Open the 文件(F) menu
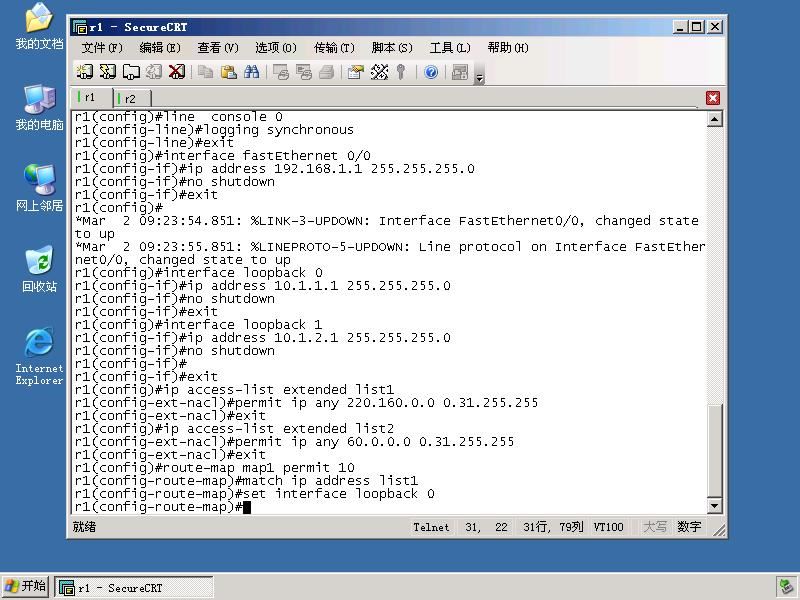This screenshot has width=800, height=600. click(102, 48)
